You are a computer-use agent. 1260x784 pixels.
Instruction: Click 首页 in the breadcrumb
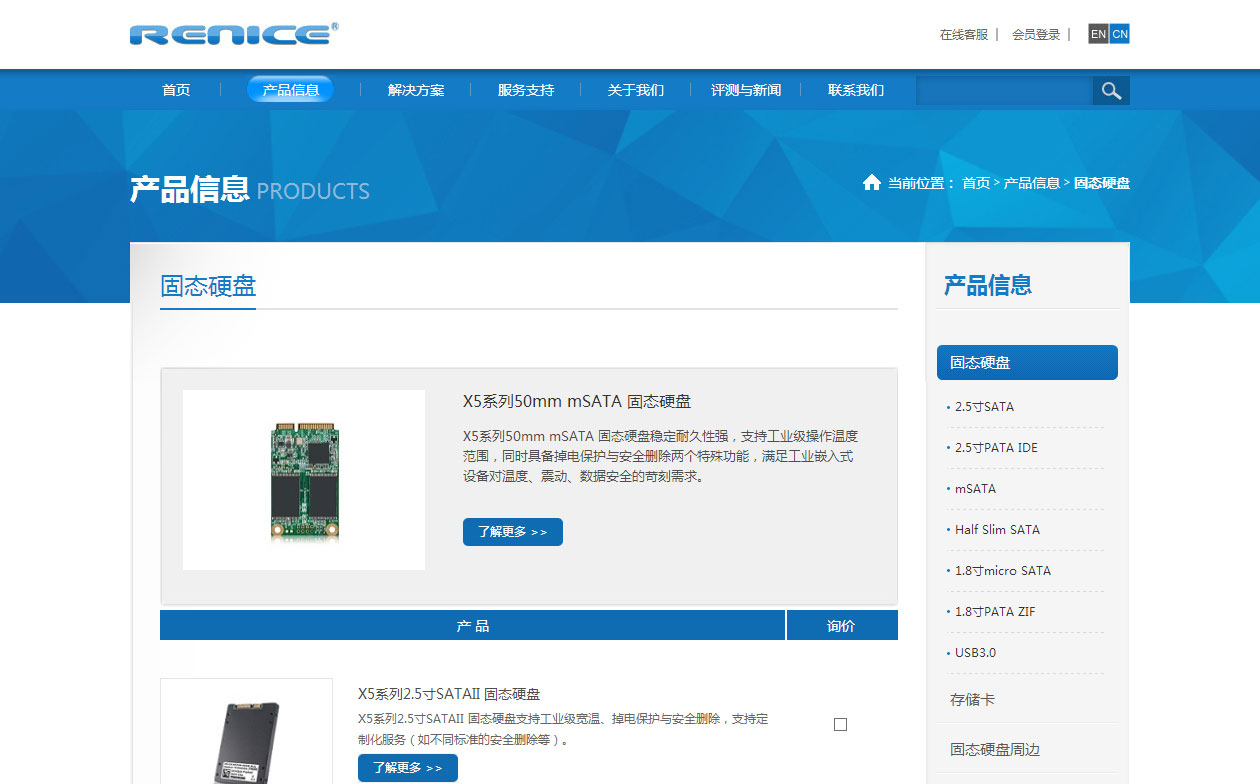pos(976,183)
